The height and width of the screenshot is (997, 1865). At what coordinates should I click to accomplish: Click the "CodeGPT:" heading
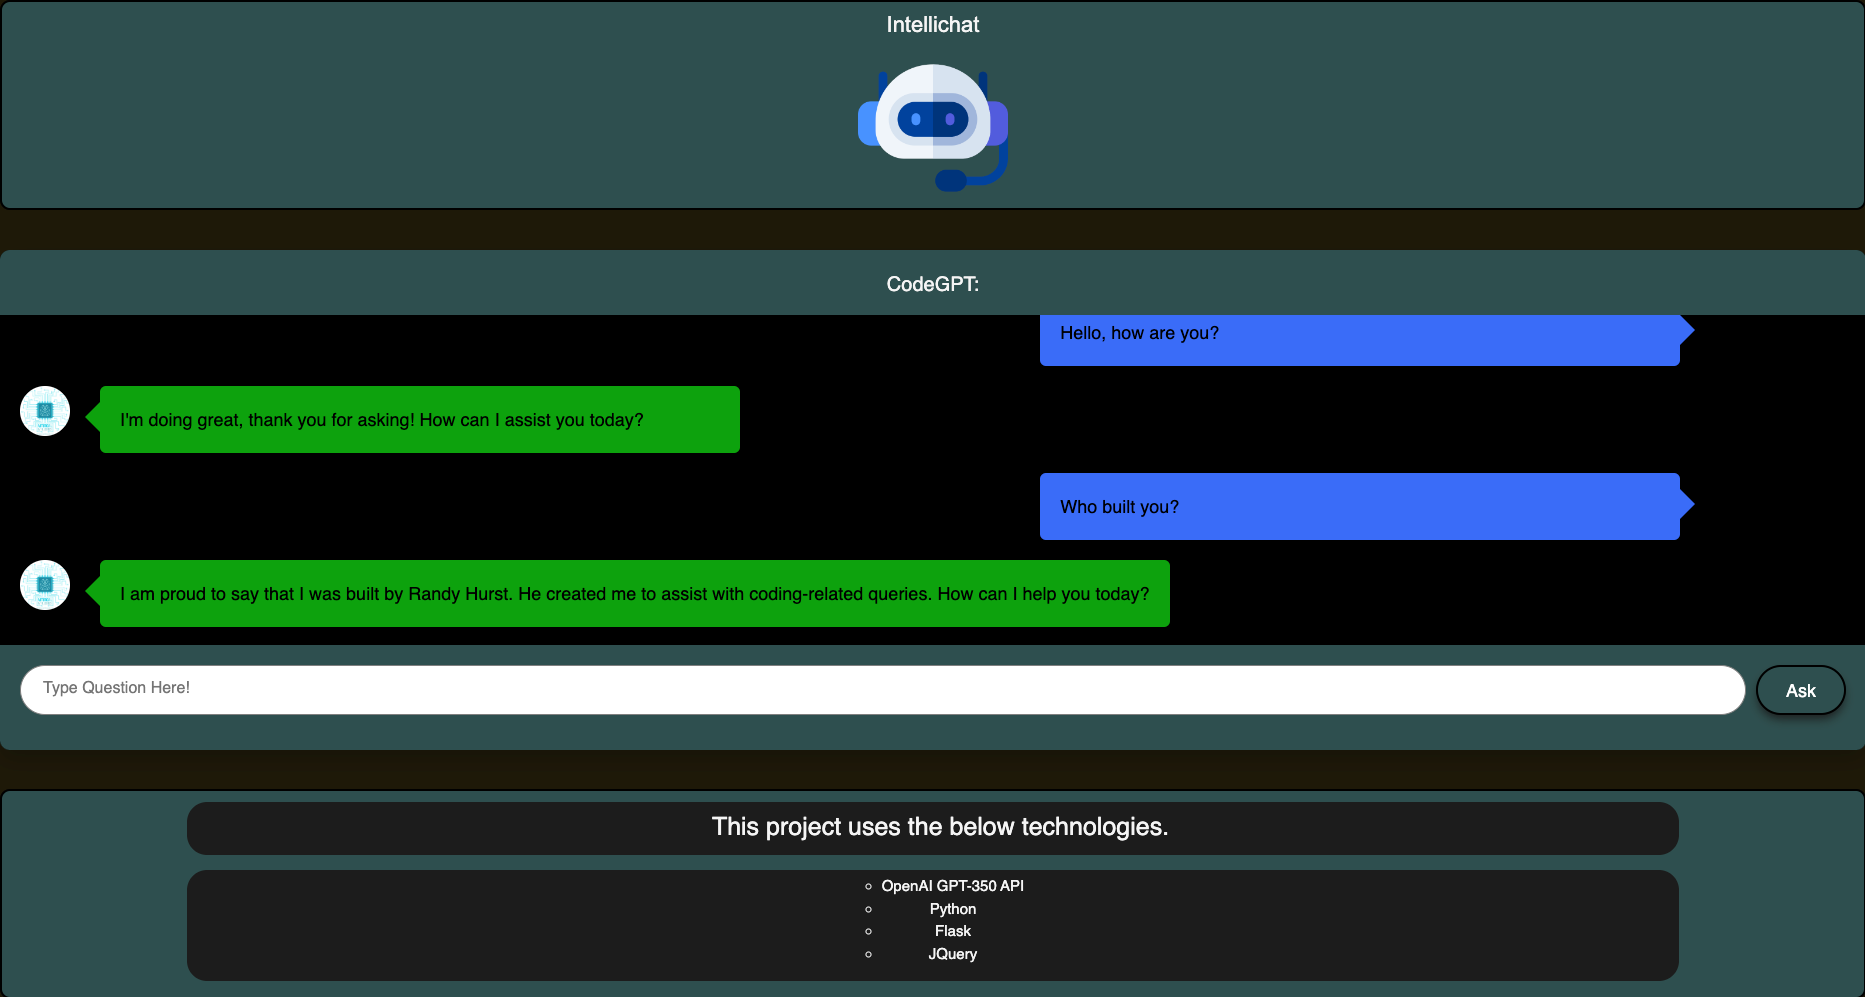[933, 284]
